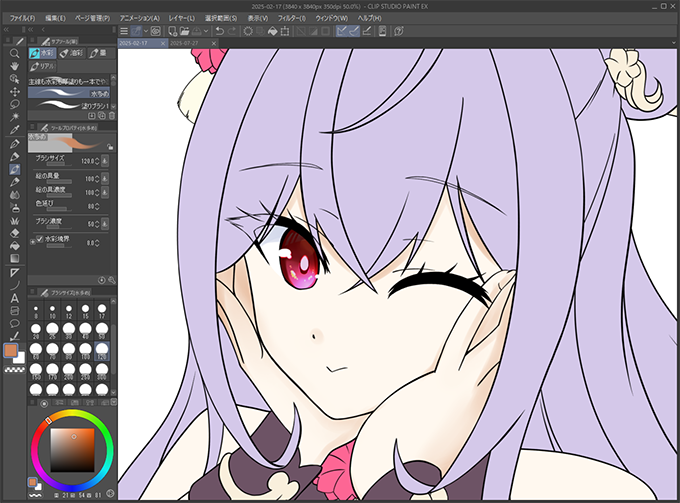Image resolution: width=680 pixels, height=503 pixels.
Task: Click Open file folder icon
Action: 184,31
